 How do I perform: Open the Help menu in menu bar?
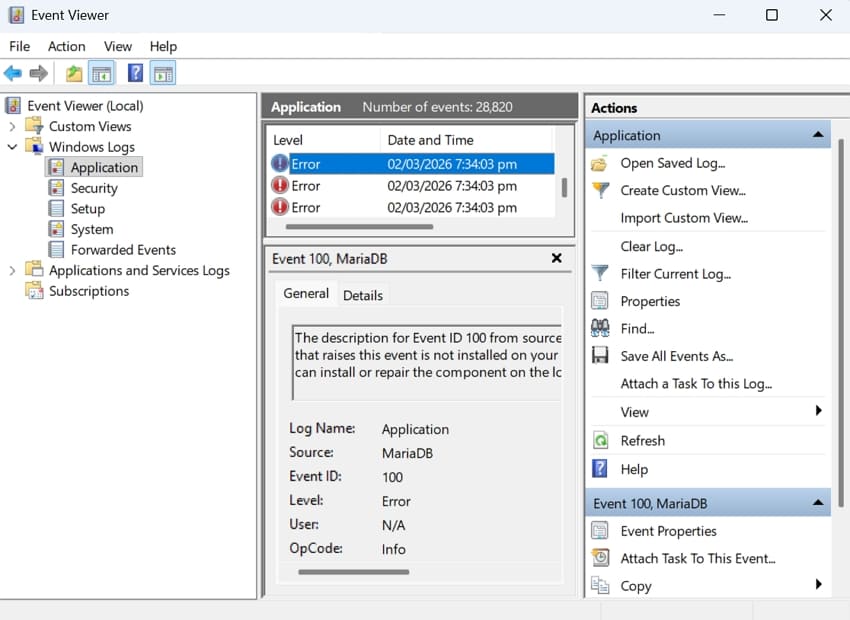pyautogui.click(x=163, y=46)
